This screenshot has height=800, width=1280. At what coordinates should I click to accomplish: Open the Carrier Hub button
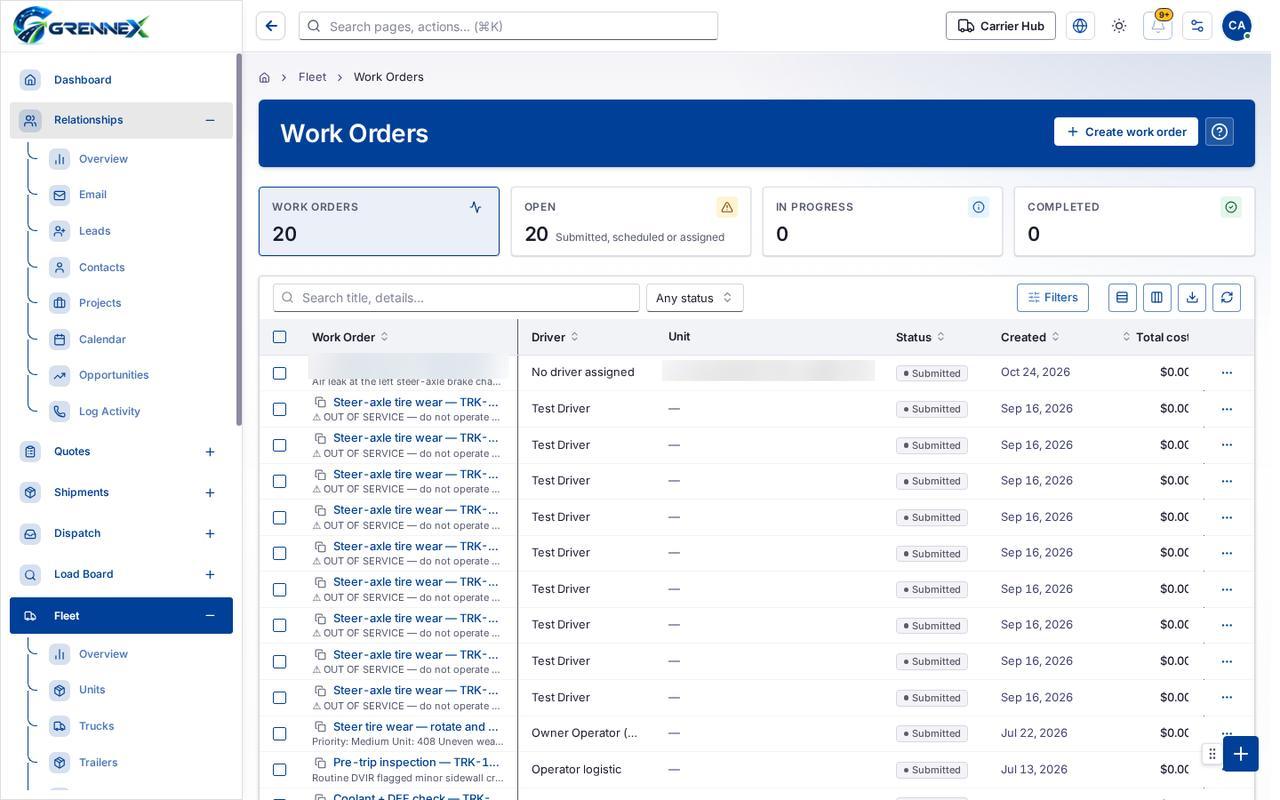pos(1001,26)
